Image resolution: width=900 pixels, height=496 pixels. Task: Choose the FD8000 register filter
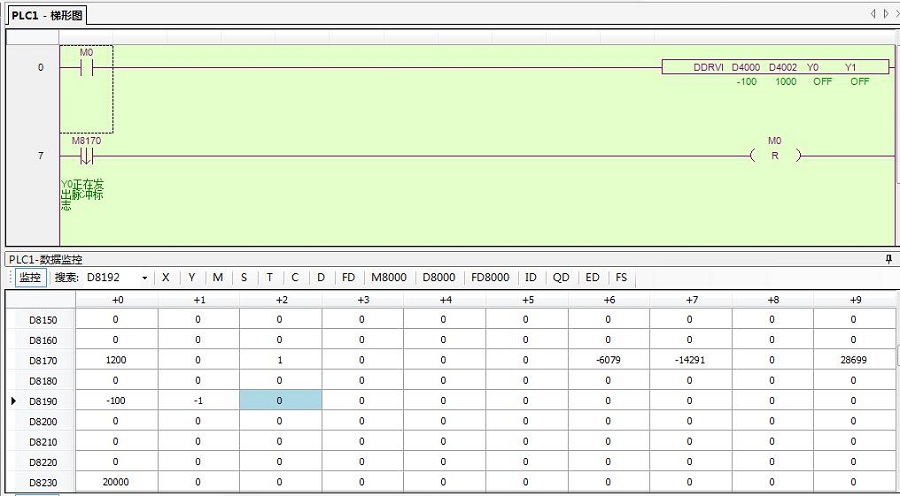(491, 277)
